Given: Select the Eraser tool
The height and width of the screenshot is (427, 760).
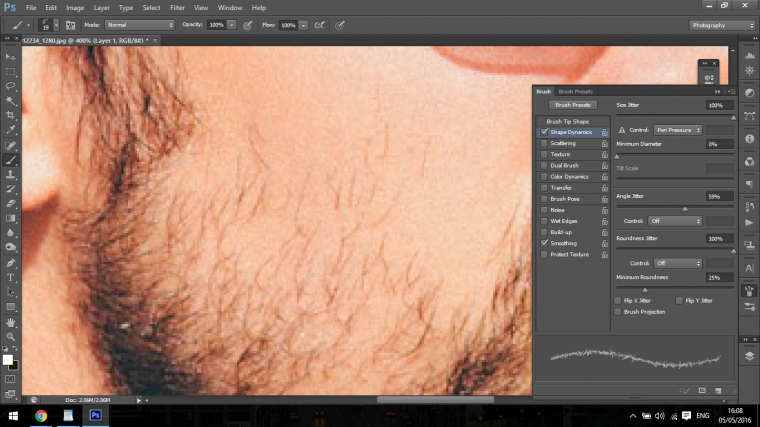Looking at the screenshot, I should pos(10,204).
